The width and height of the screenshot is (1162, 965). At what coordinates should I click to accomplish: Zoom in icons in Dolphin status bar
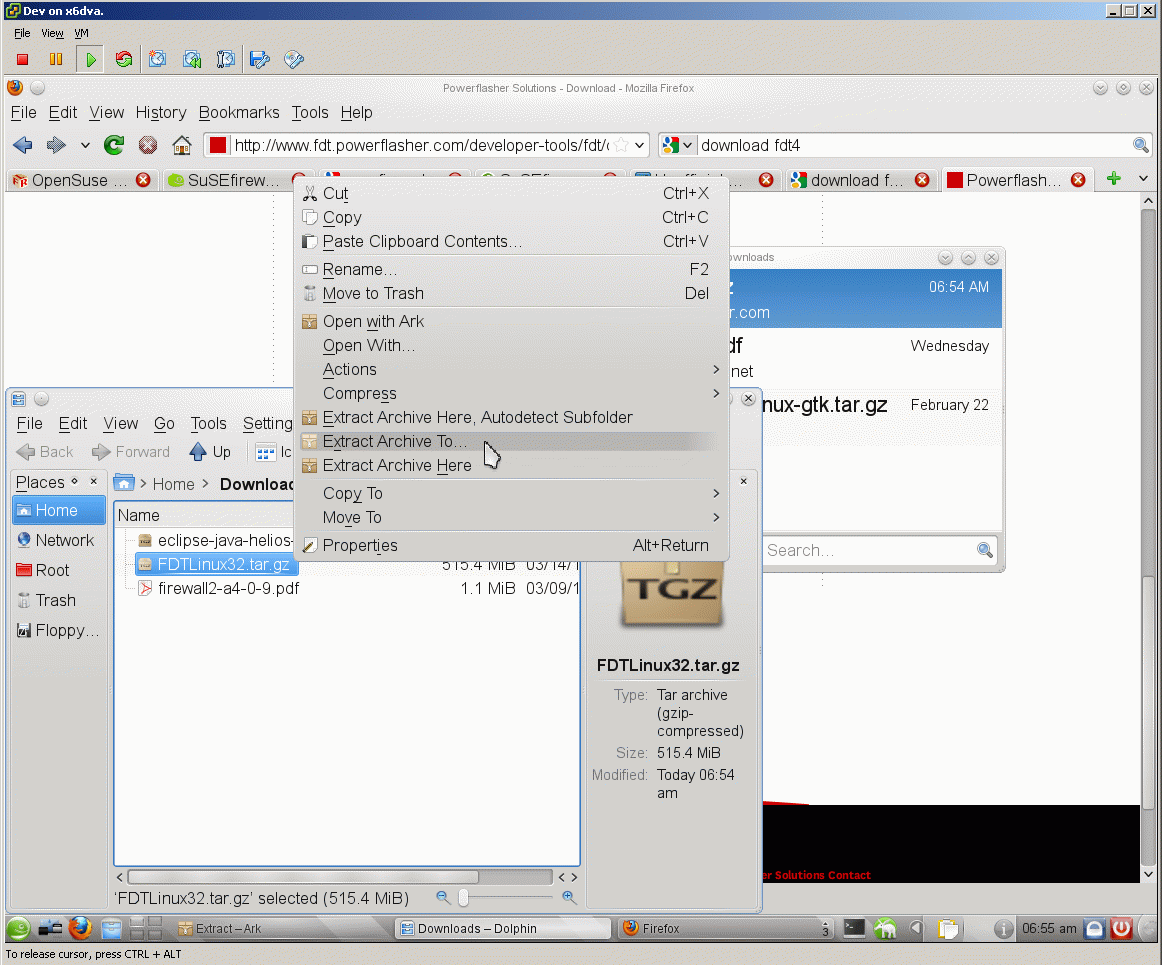pyautogui.click(x=569, y=898)
